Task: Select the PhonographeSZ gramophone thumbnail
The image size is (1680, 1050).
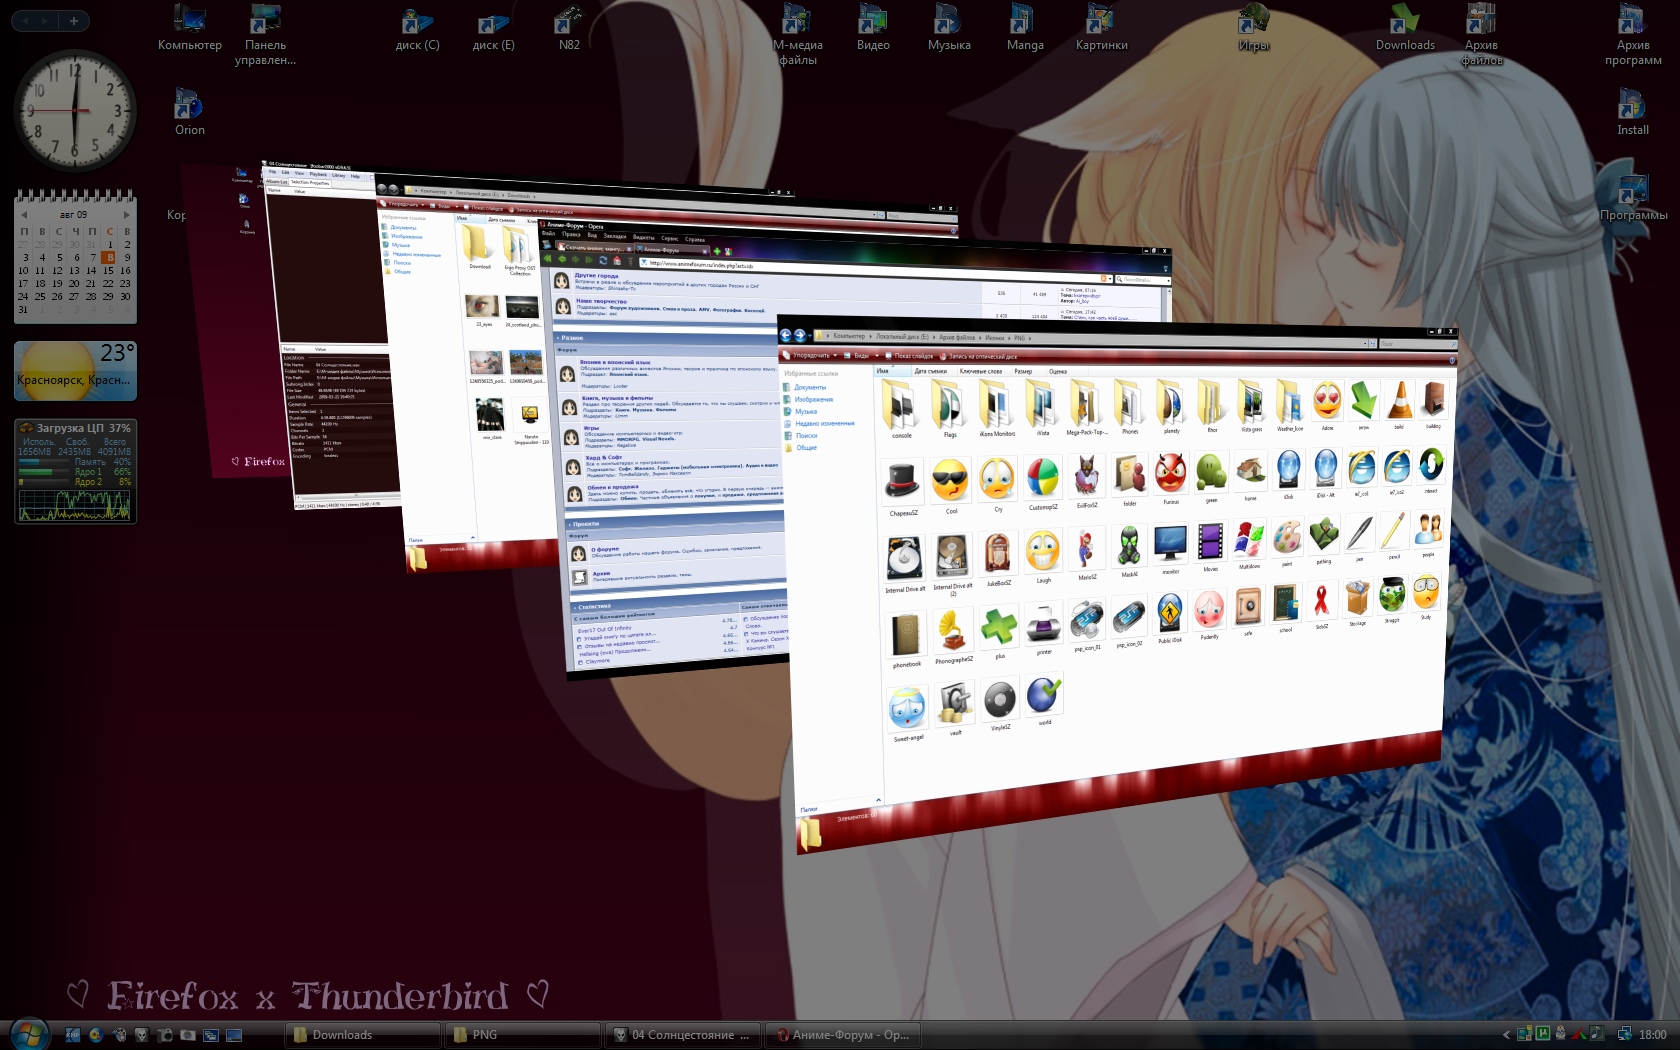Action: point(953,636)
